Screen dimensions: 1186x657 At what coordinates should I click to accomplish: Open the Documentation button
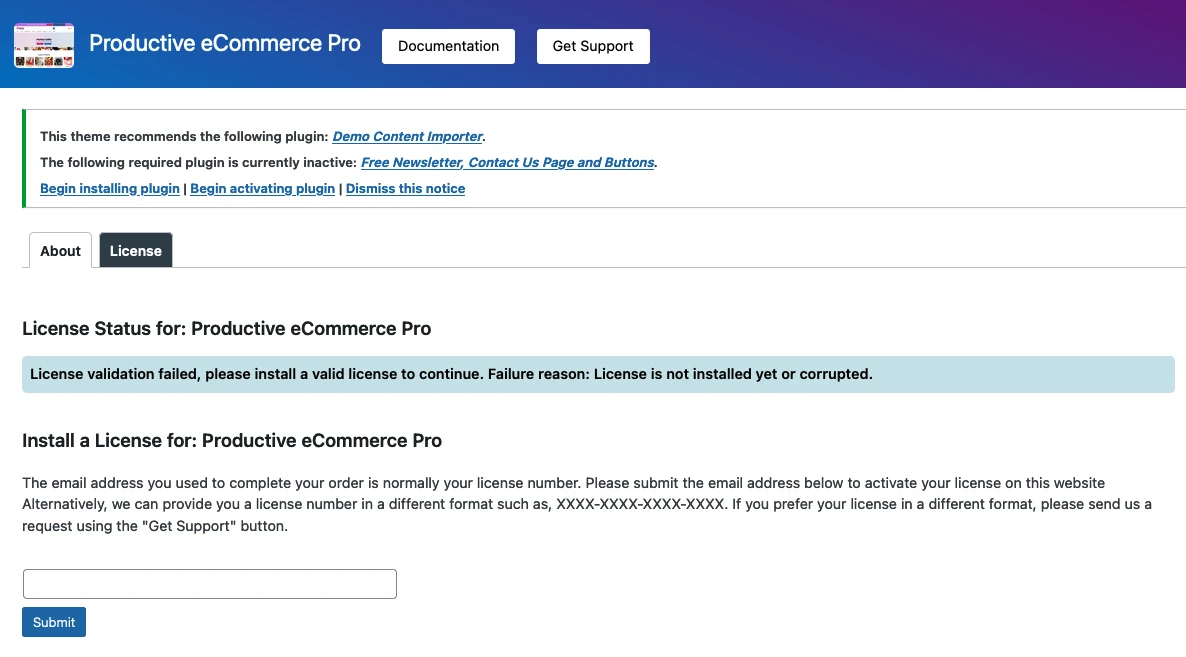point(449,47)
